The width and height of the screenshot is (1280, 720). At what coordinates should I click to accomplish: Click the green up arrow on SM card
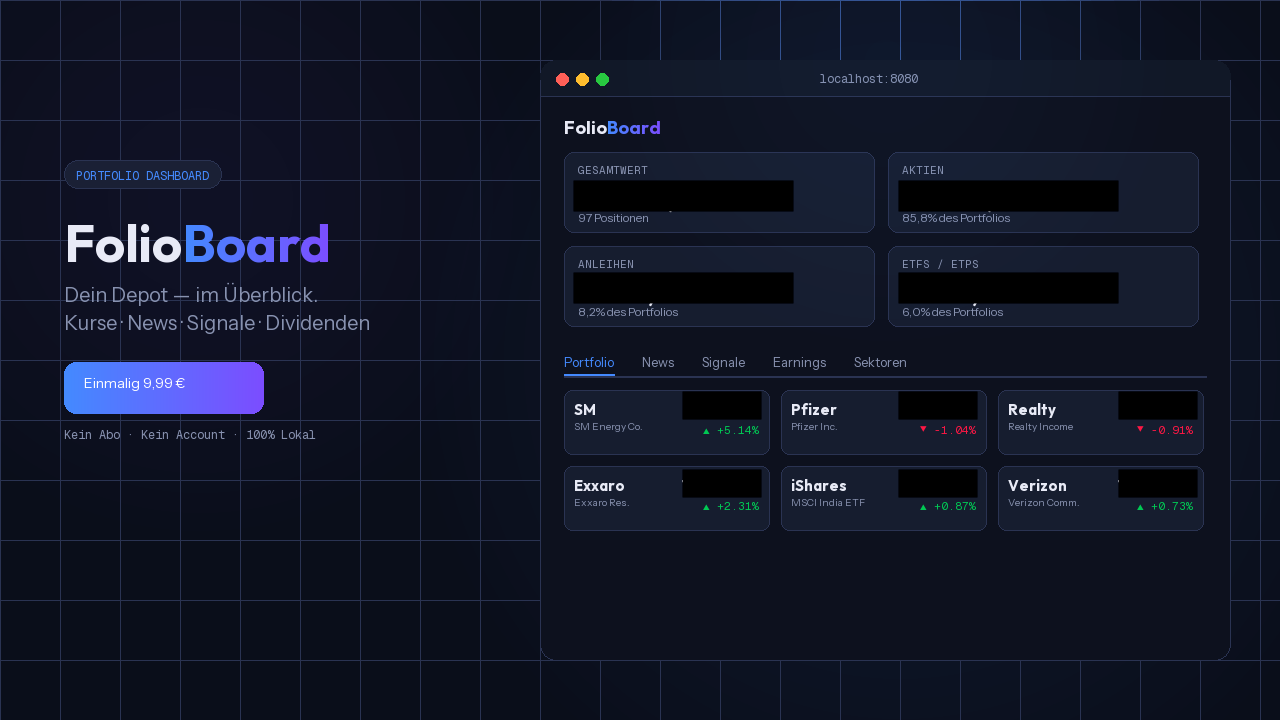(x=707, y=431)
